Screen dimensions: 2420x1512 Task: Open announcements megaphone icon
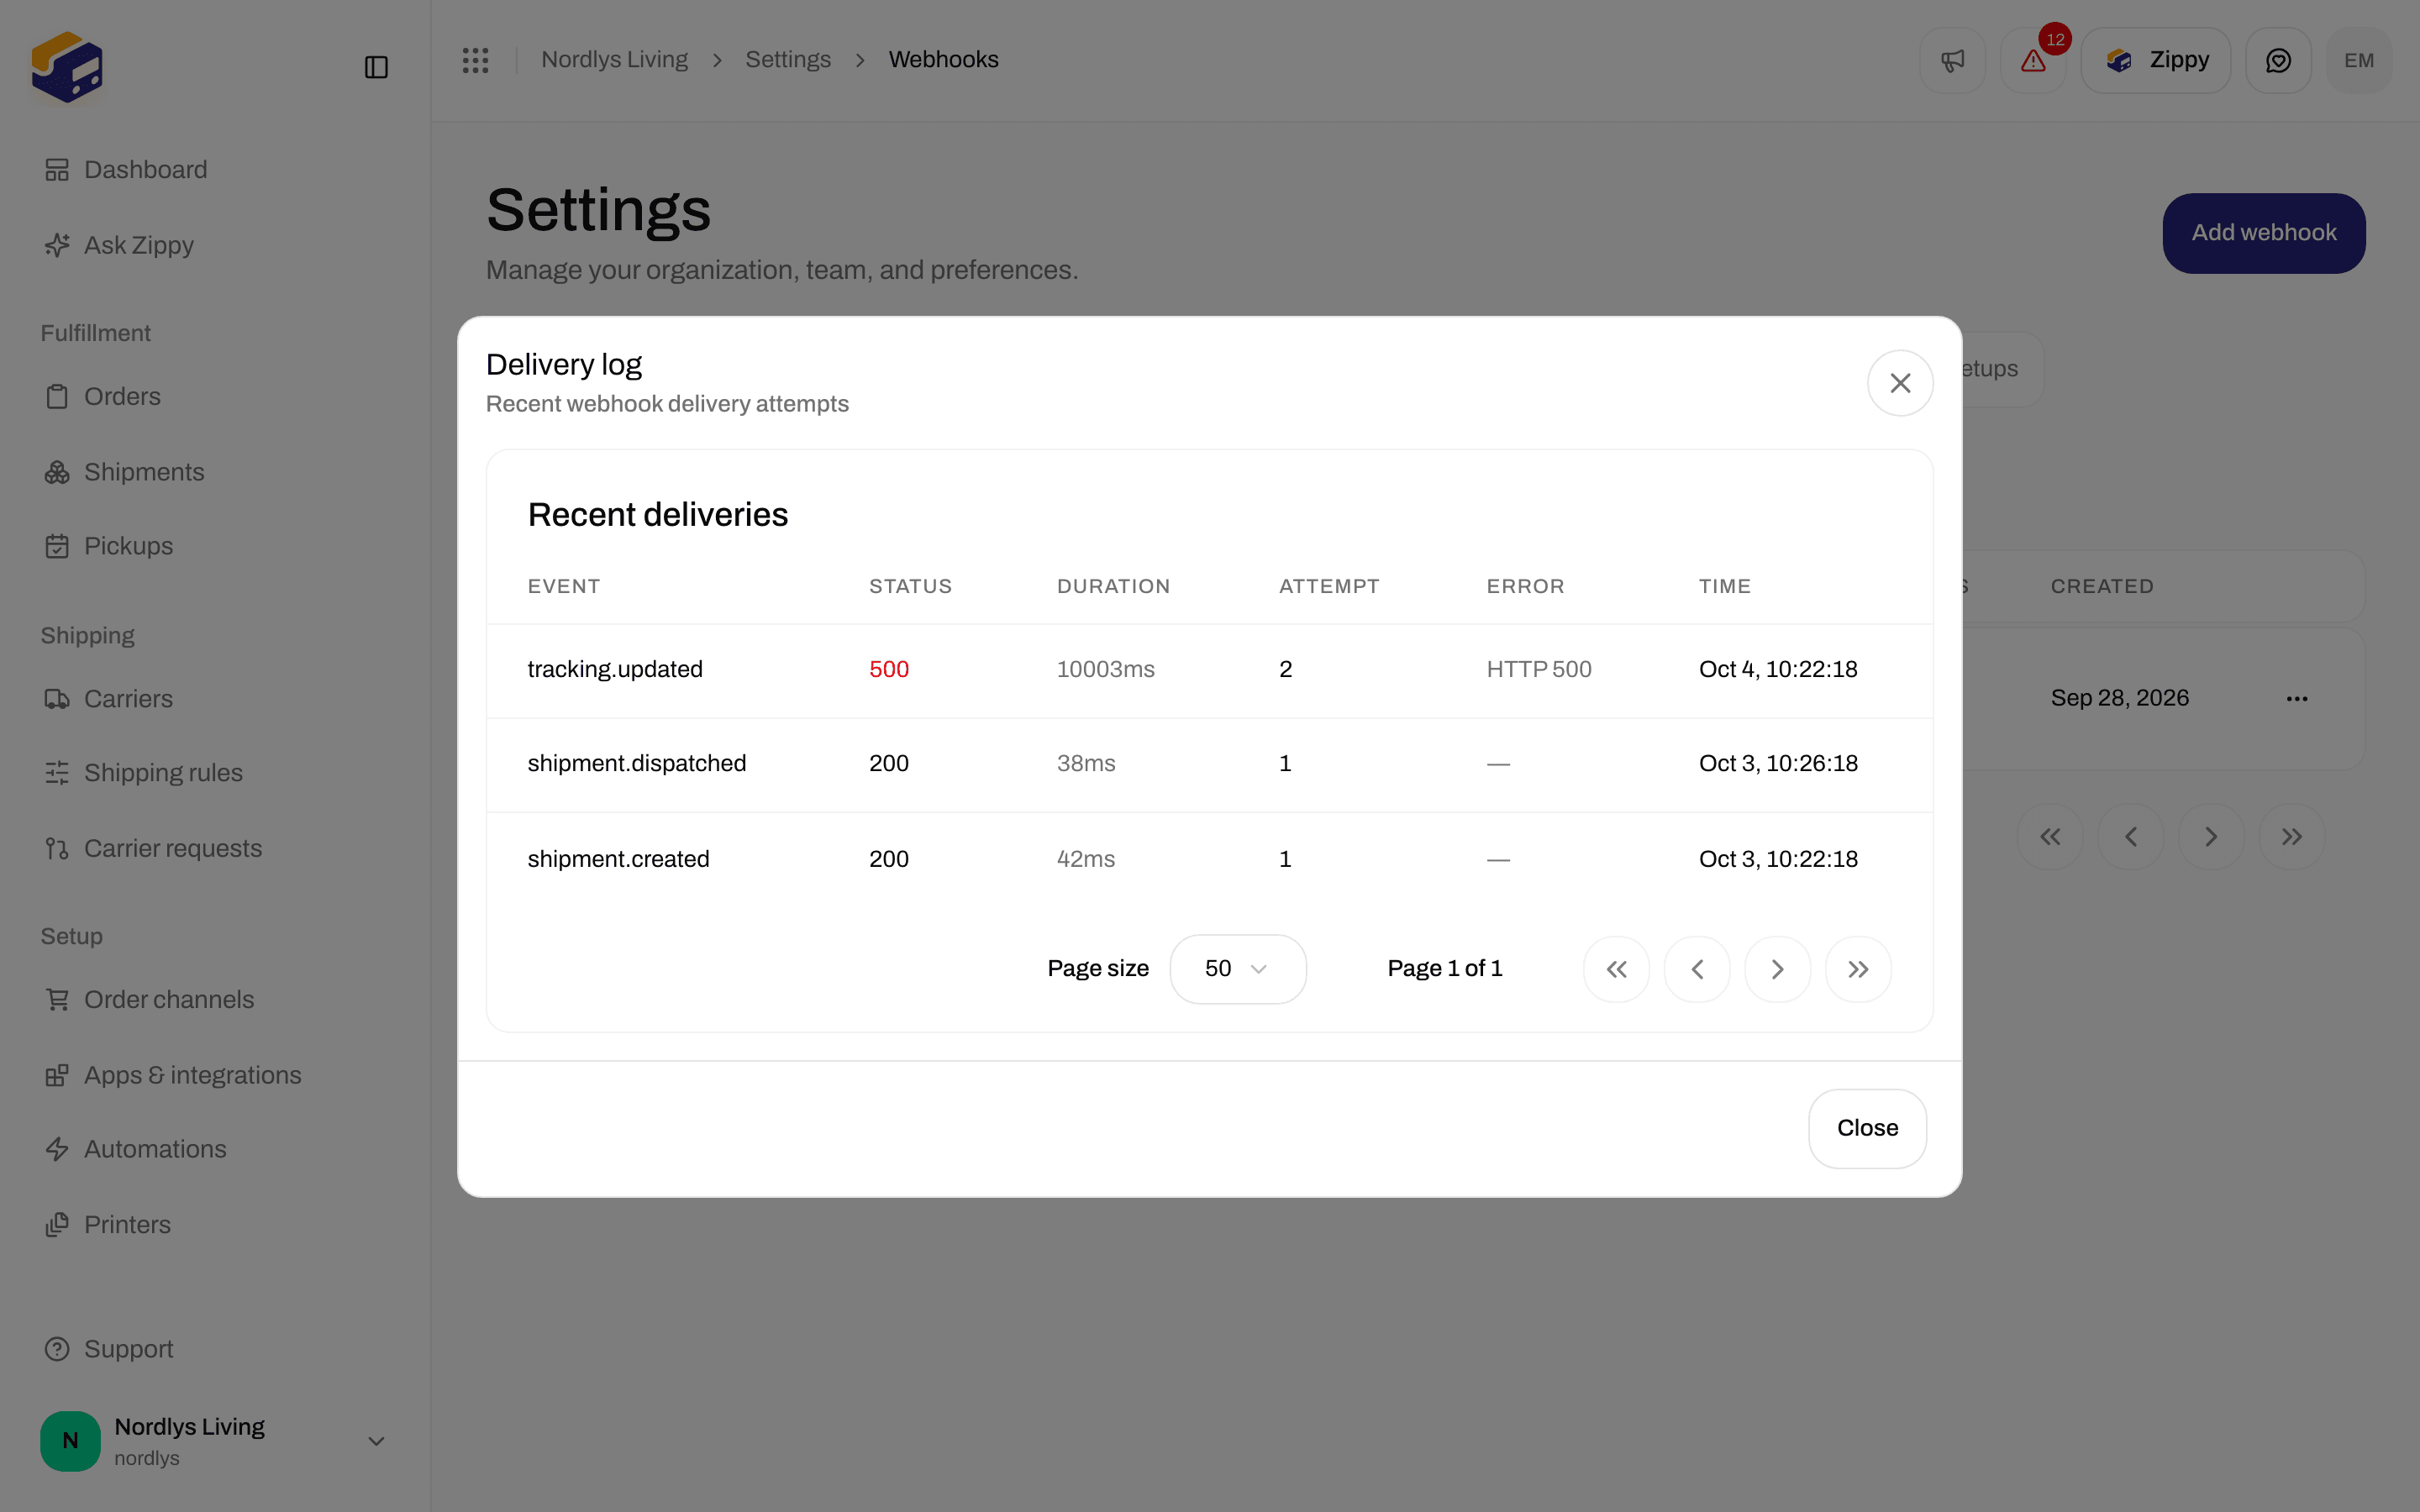coord(1952,60)
